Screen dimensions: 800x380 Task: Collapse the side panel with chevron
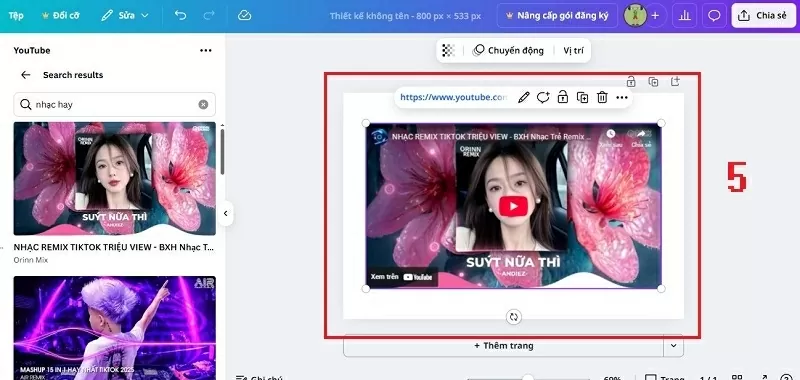(x=226, y=213)
